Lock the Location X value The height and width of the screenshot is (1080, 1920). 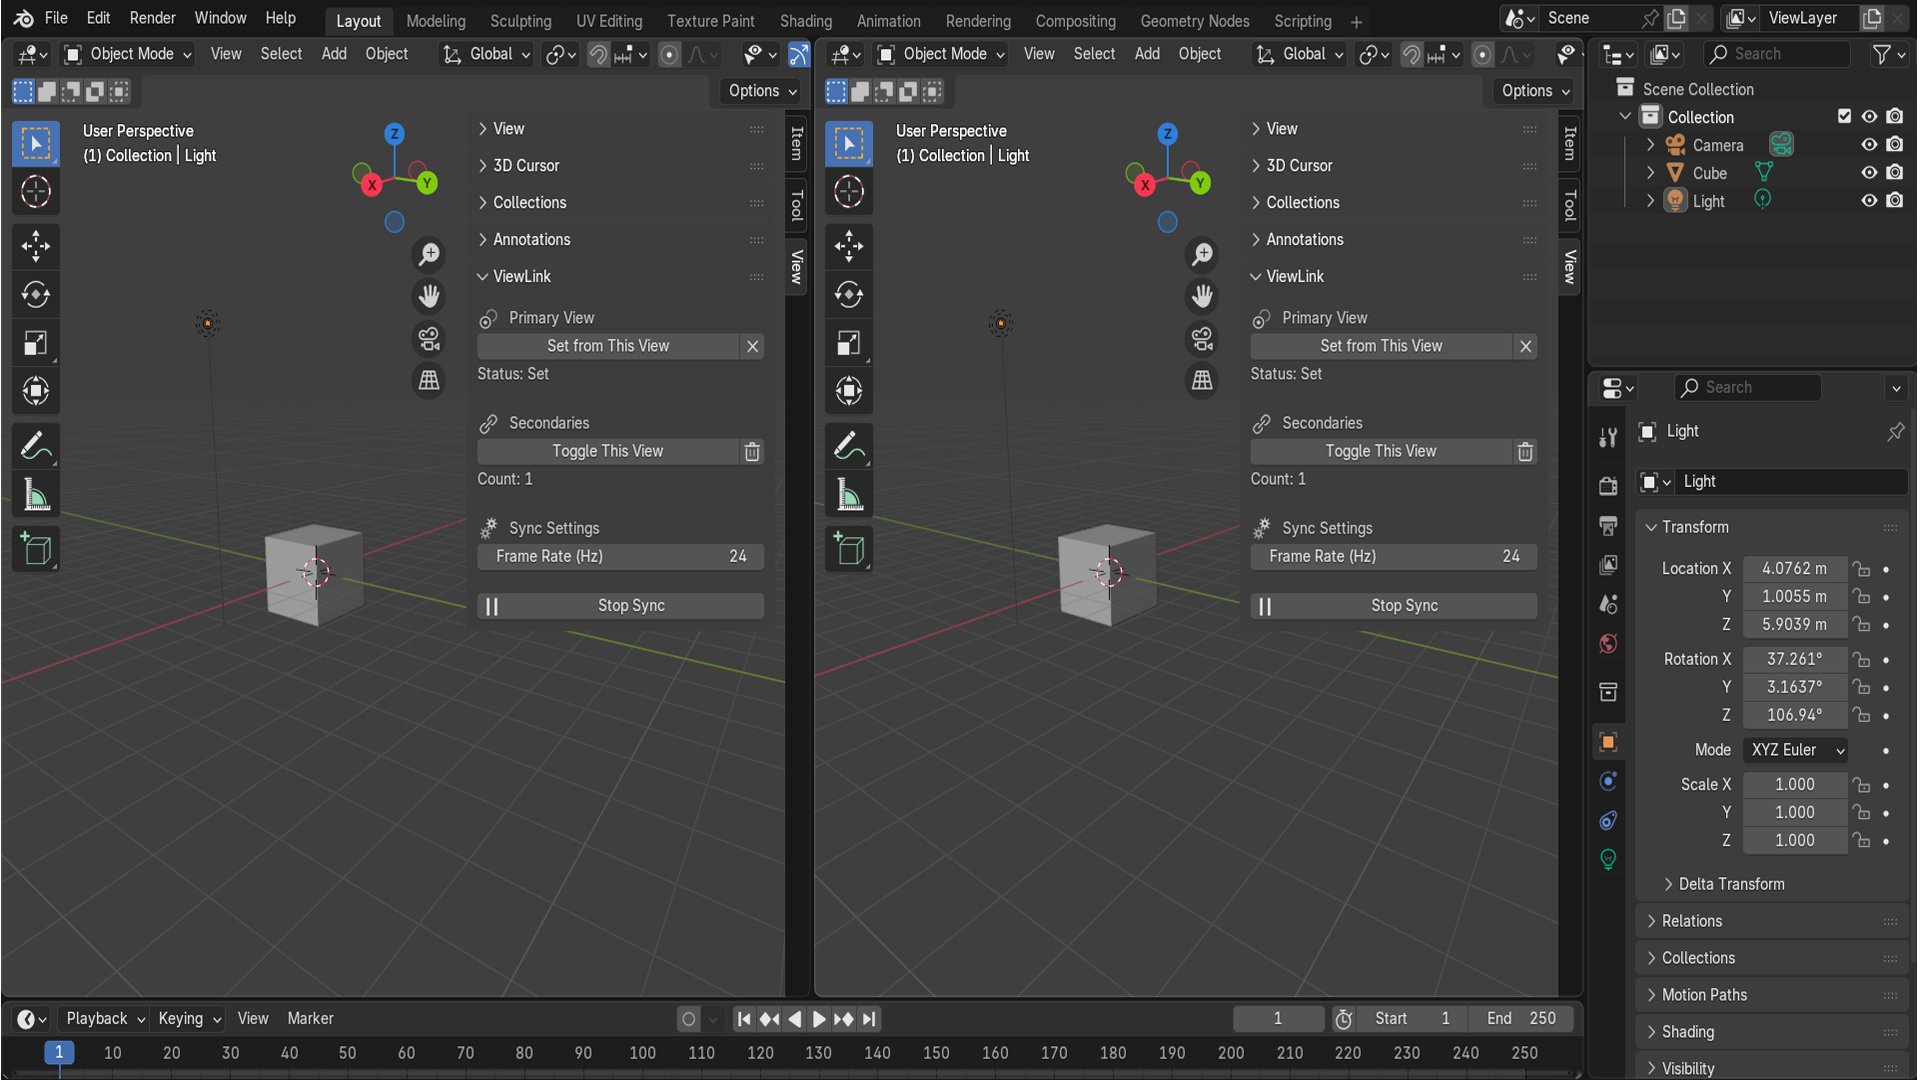(x=1861, y=569)
